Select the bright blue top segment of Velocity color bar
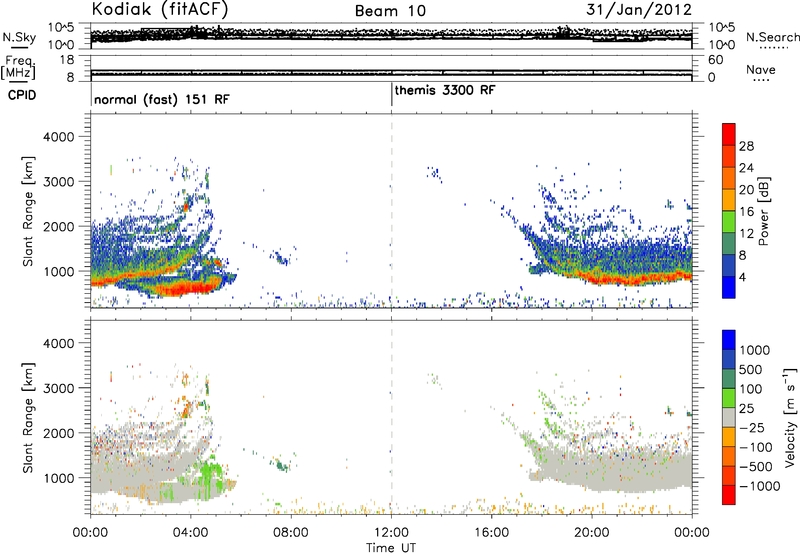The height and width of the screenshot is (554, 800). (729, 340)
